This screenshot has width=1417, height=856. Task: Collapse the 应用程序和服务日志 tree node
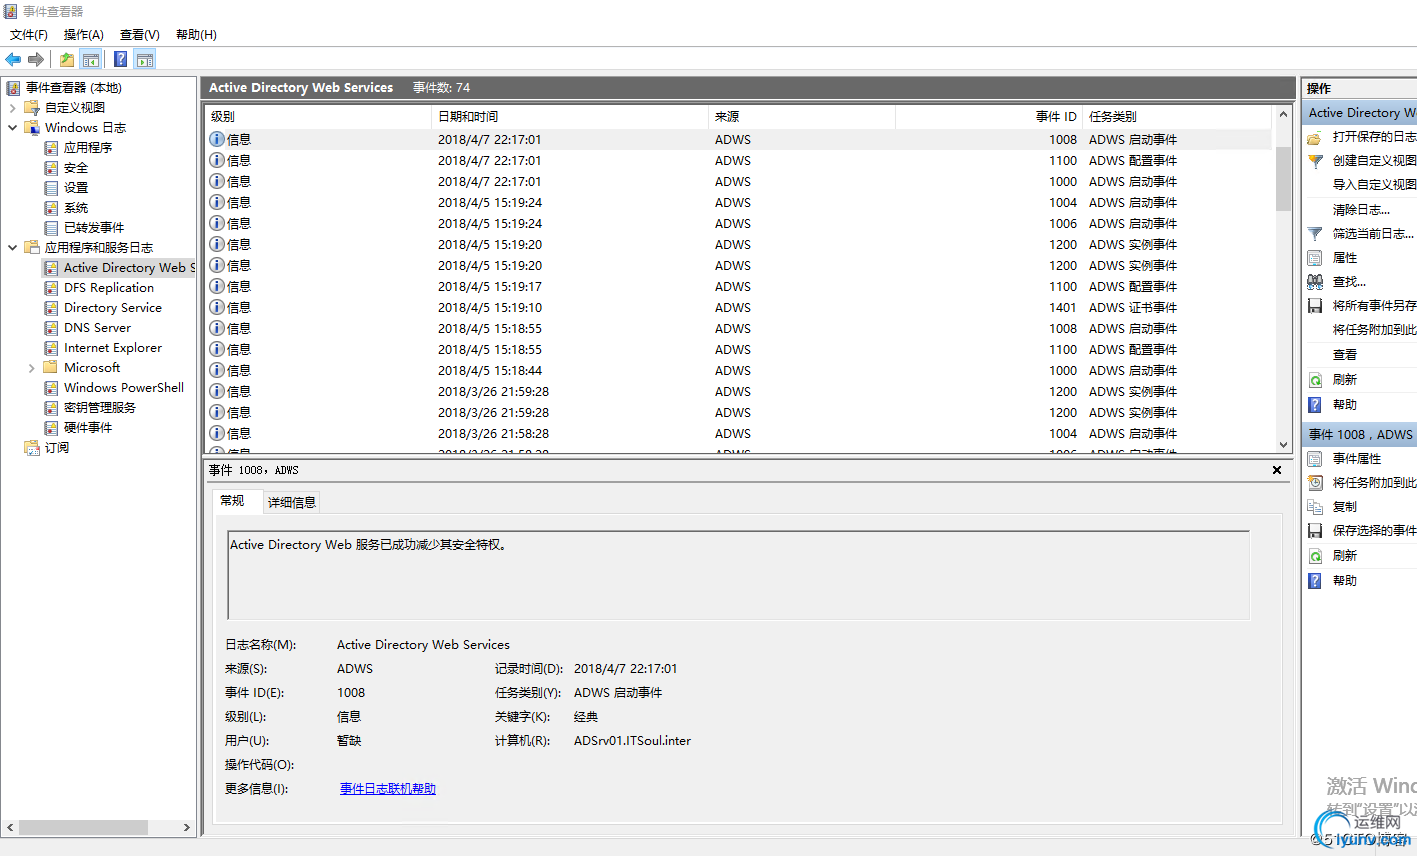point(12,248)
